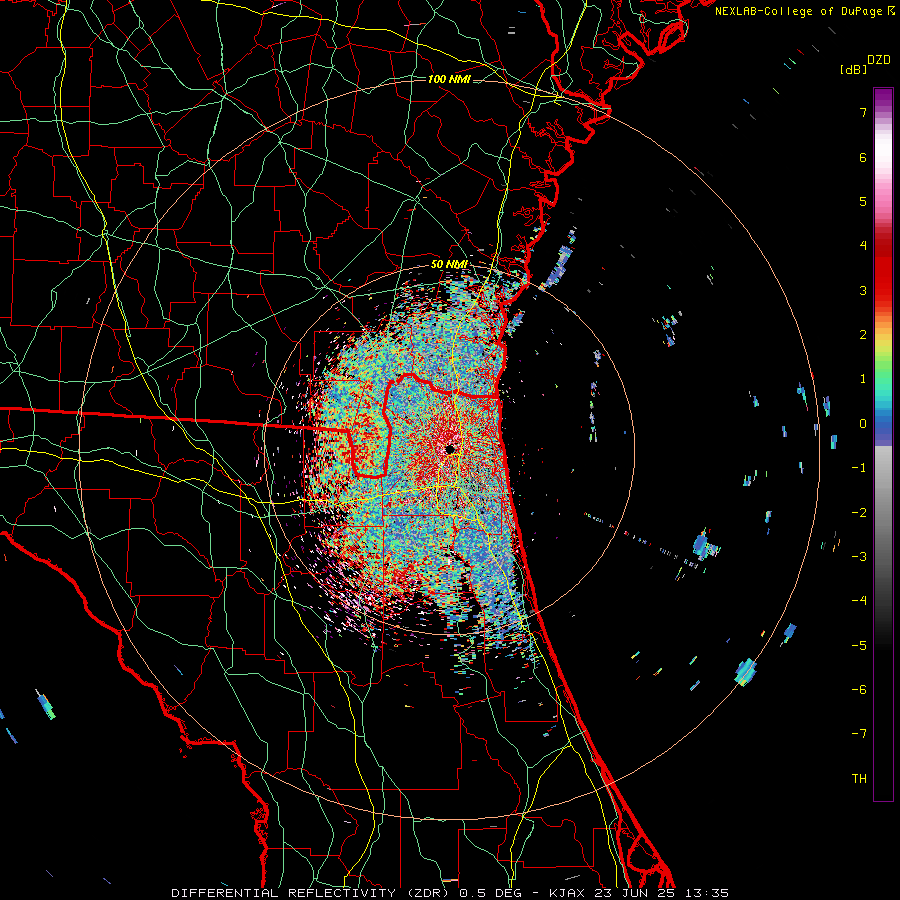Click the -4 value on color scale
This screenshot has width=900, height=900.
pos(859,601)
